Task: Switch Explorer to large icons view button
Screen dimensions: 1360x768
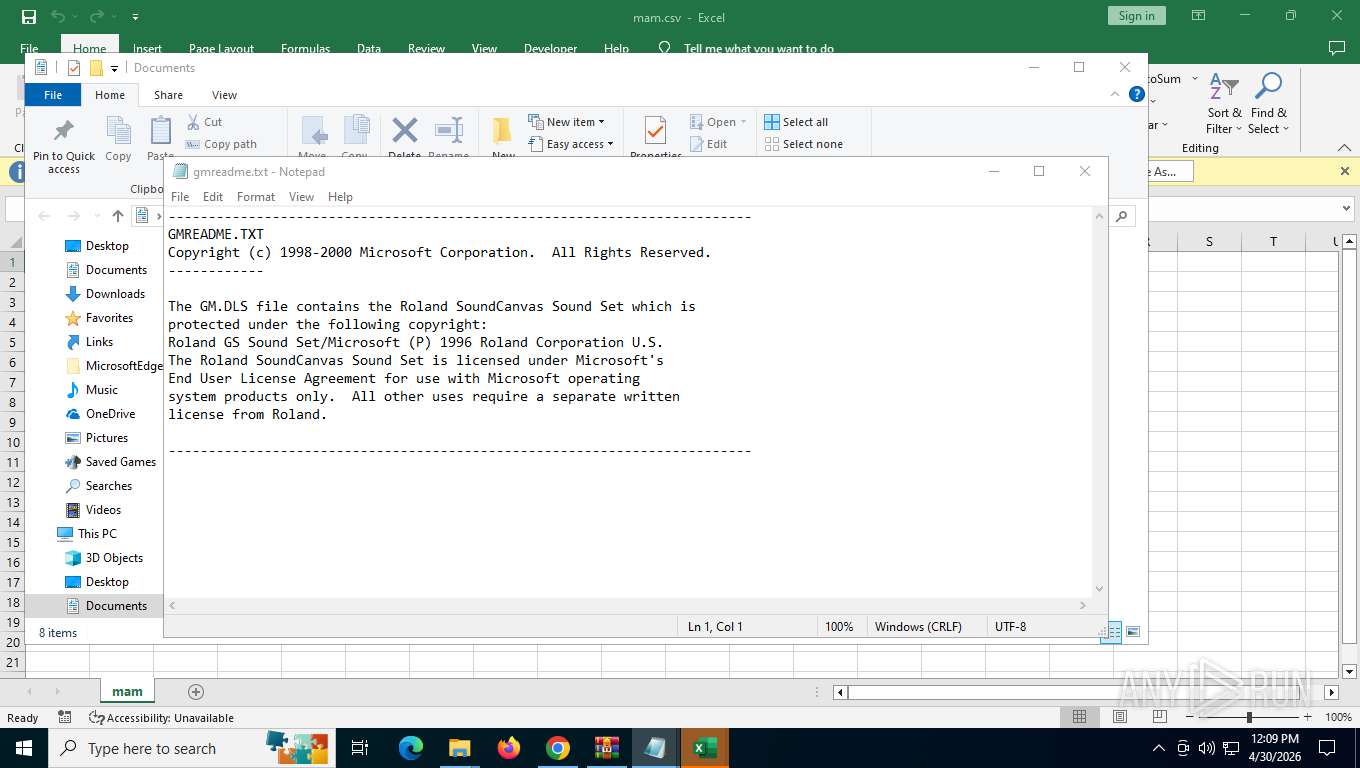Action: pyautogui.click(x=1133, y=632)
